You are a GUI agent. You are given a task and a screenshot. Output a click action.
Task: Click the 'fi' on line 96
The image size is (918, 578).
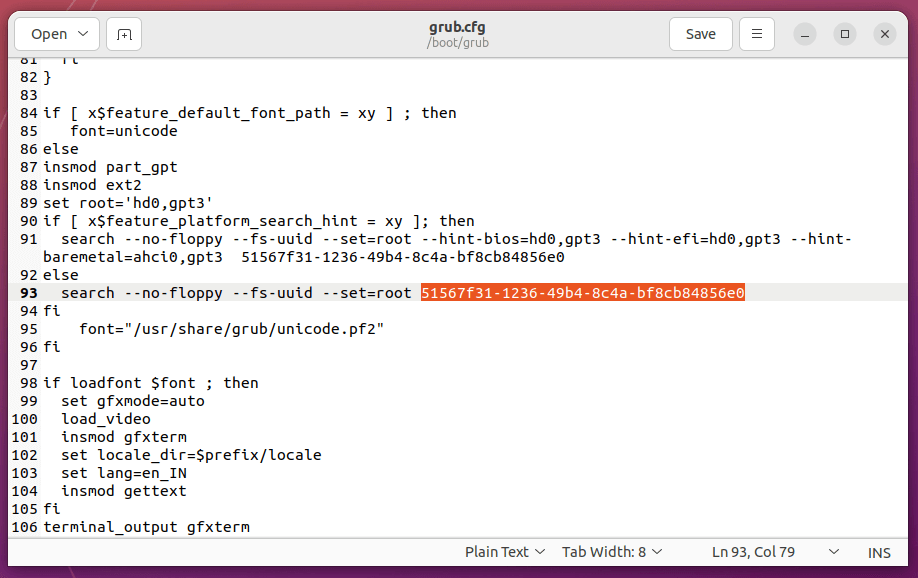pyautogui.click(x=52, y=347)
